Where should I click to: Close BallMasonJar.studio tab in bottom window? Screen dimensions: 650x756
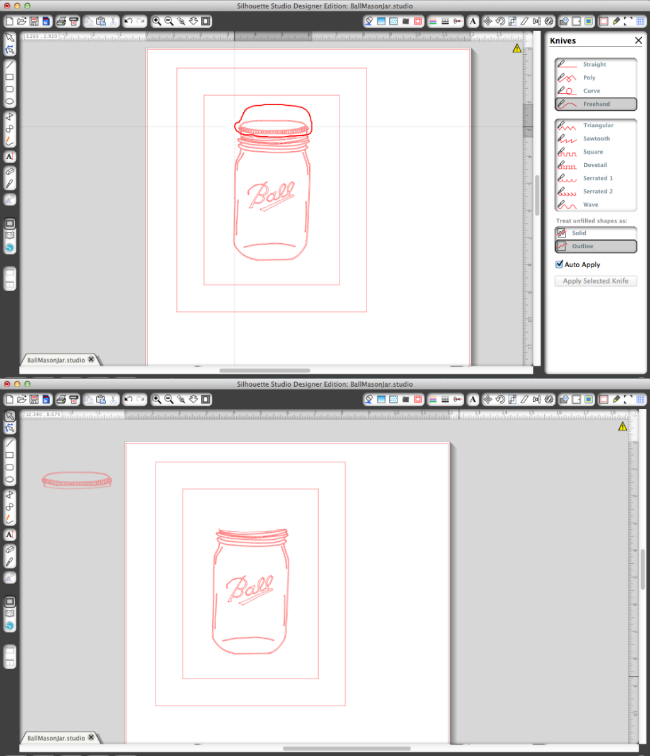tap(91, 737)
